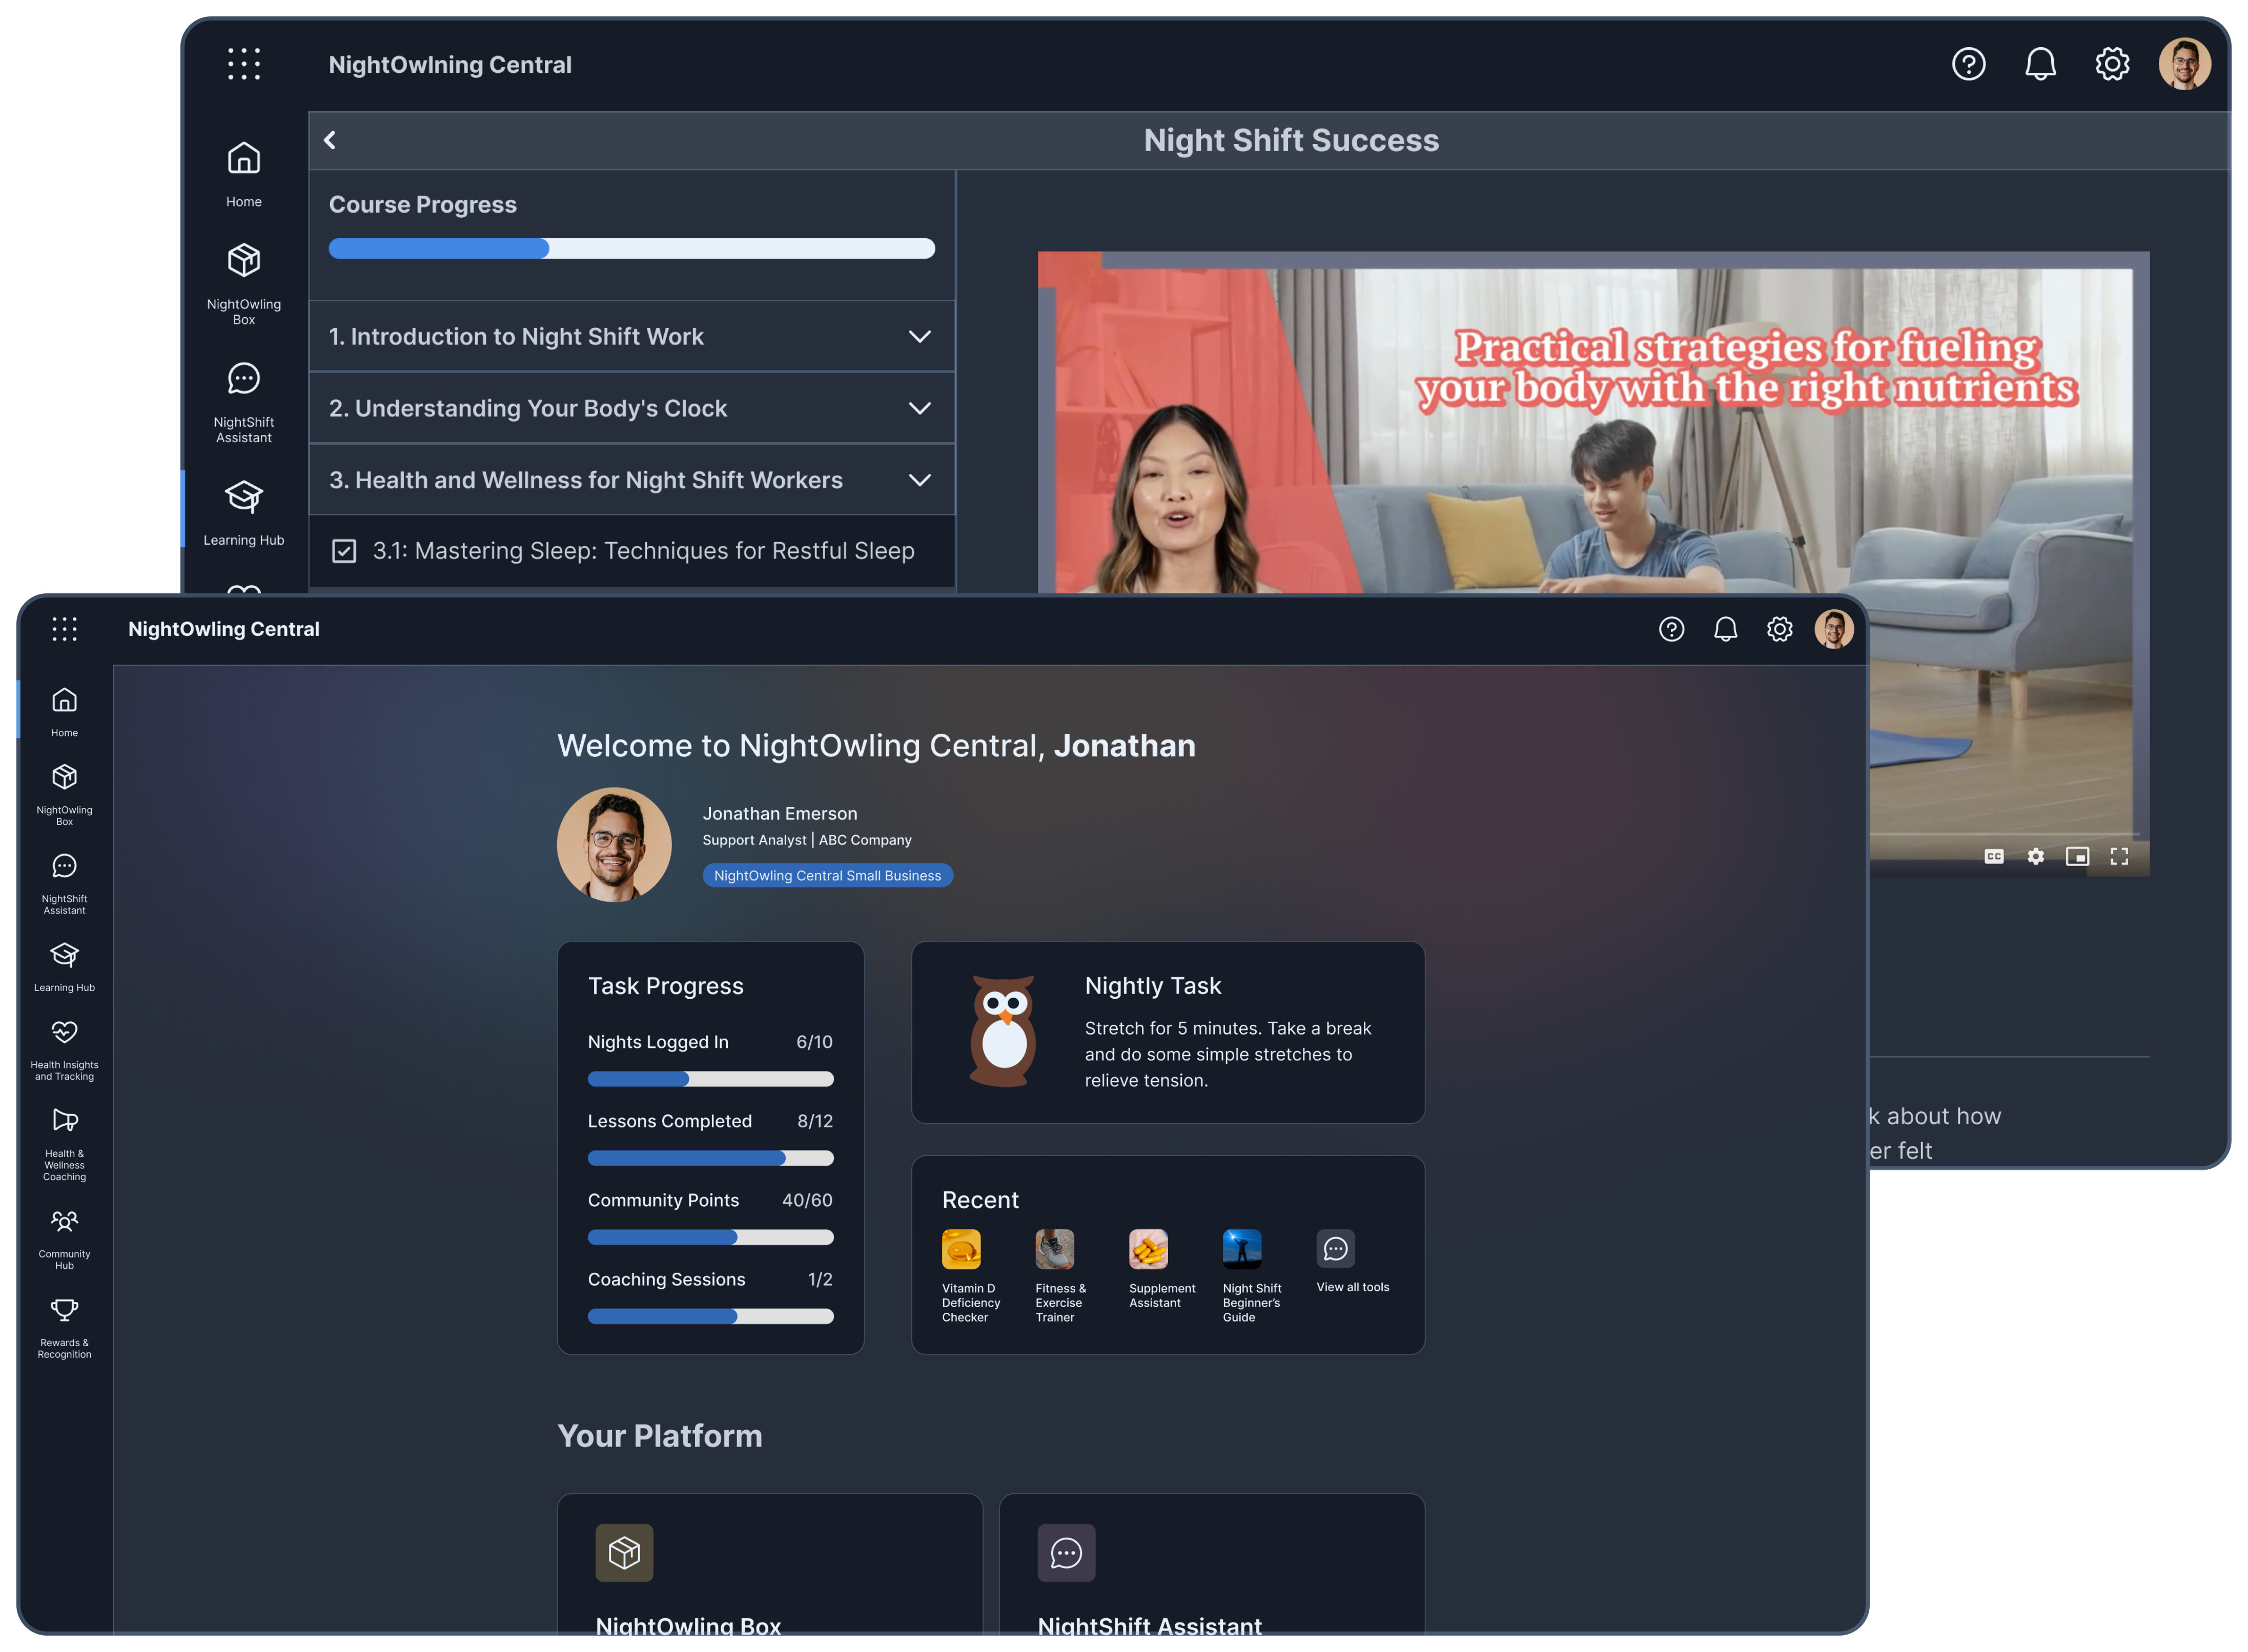This screenshot has height=1652, width=2248.
Task: Click NightOwling Central title in front window
Action: (224, 629)
